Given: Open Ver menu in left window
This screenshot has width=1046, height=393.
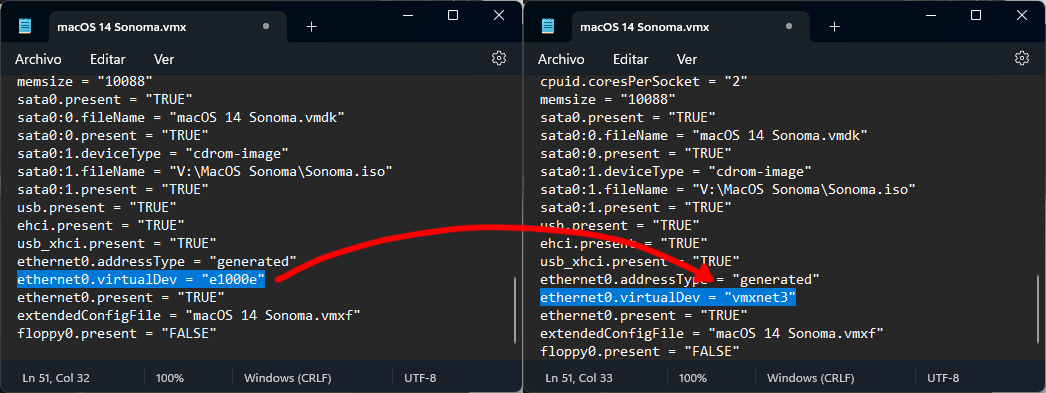Looking at the screenshot, I should (x=163, y=59).
